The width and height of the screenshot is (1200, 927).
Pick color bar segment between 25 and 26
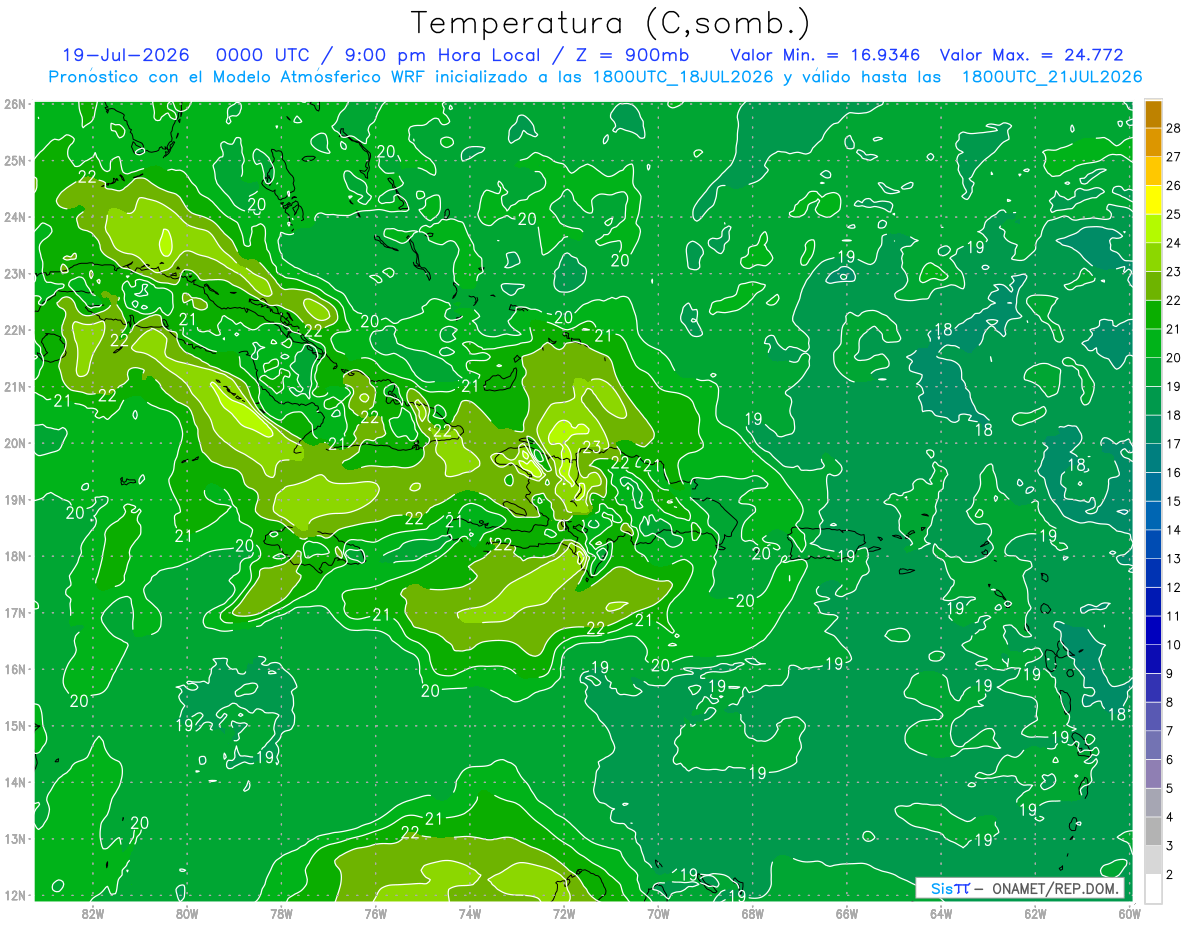(1153, 200)
